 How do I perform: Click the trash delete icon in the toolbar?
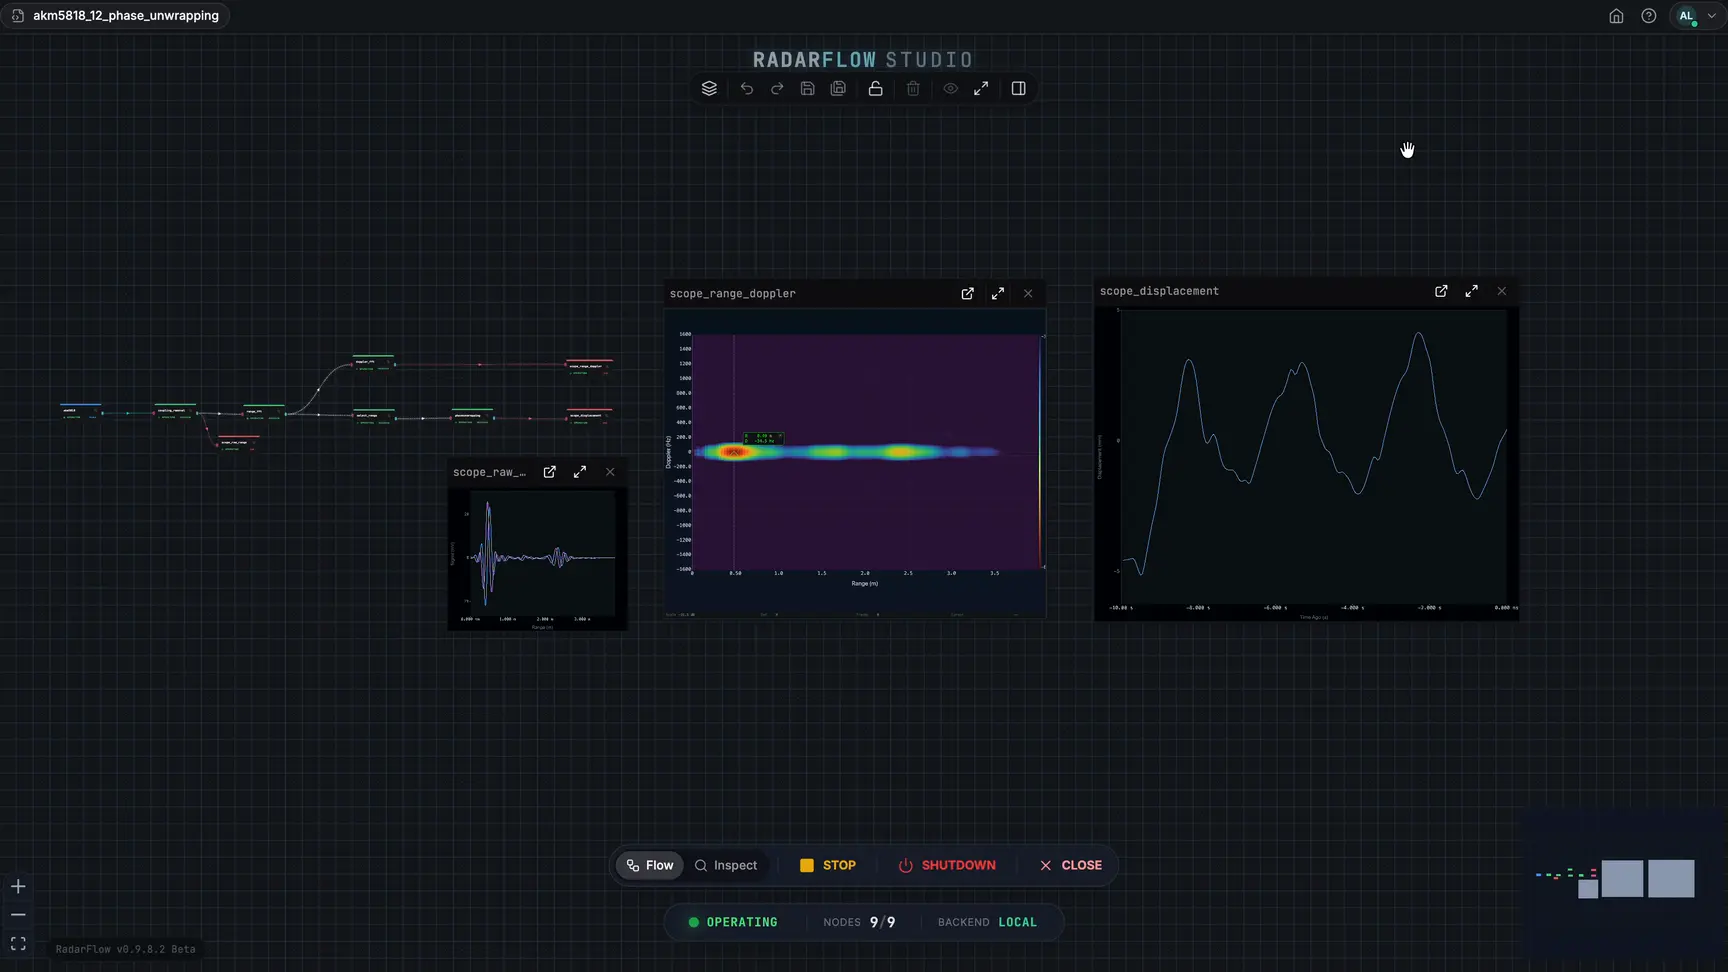pos(913,88)
